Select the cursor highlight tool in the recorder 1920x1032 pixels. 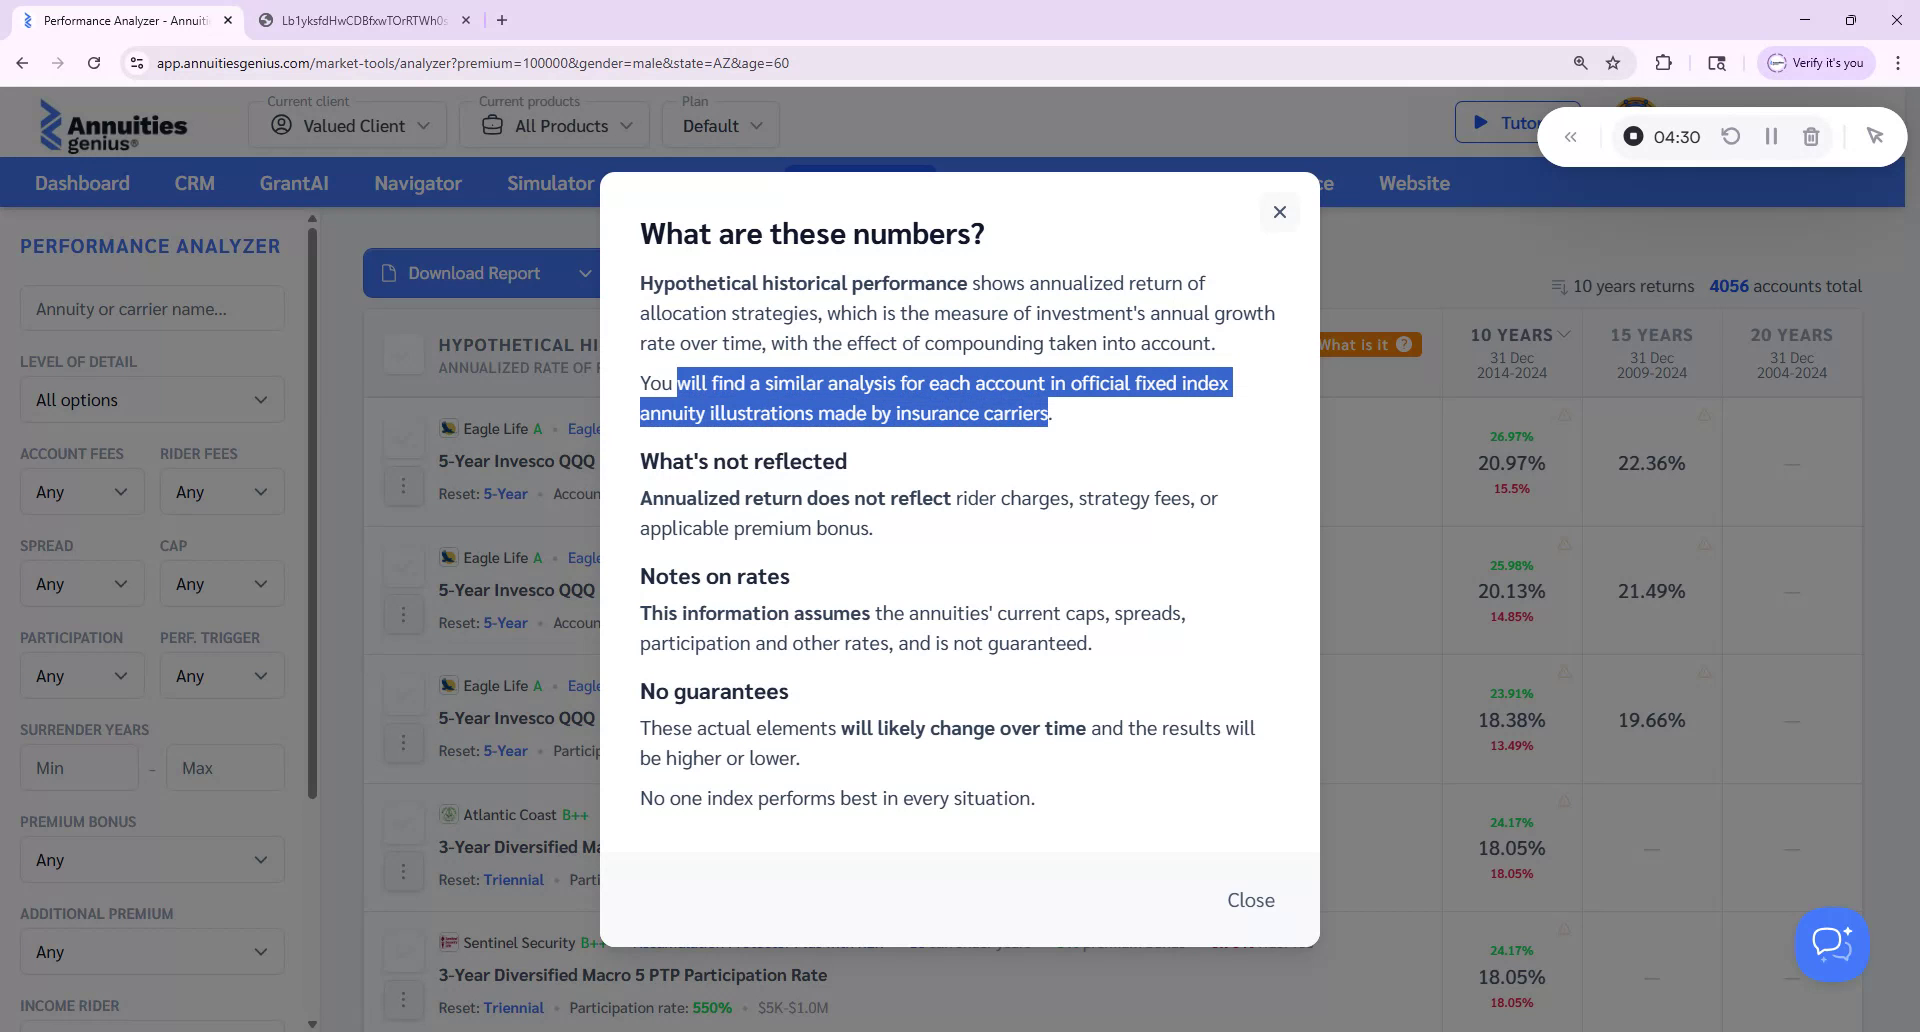tap(1876, 135)
